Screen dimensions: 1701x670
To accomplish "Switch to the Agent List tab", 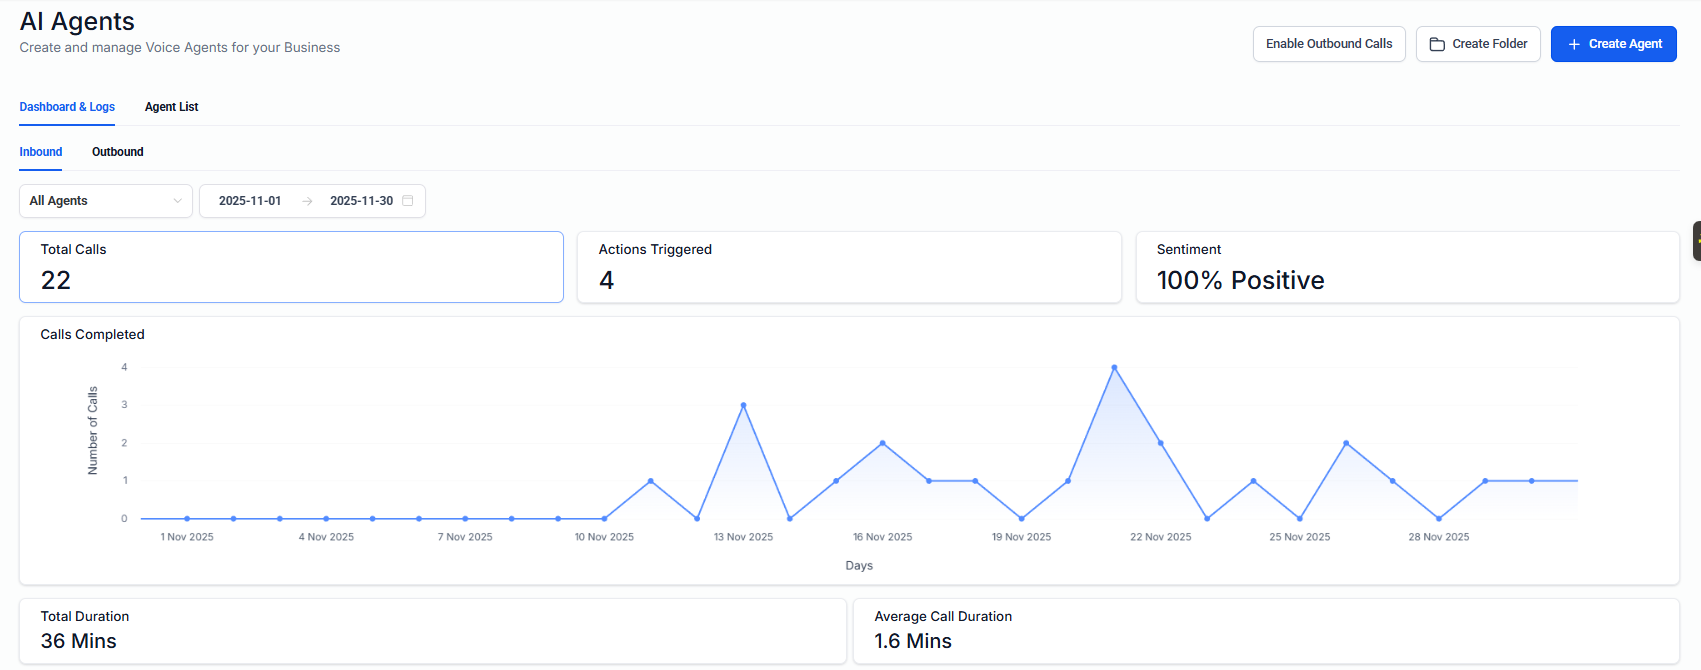I will (x=171, y=107).
